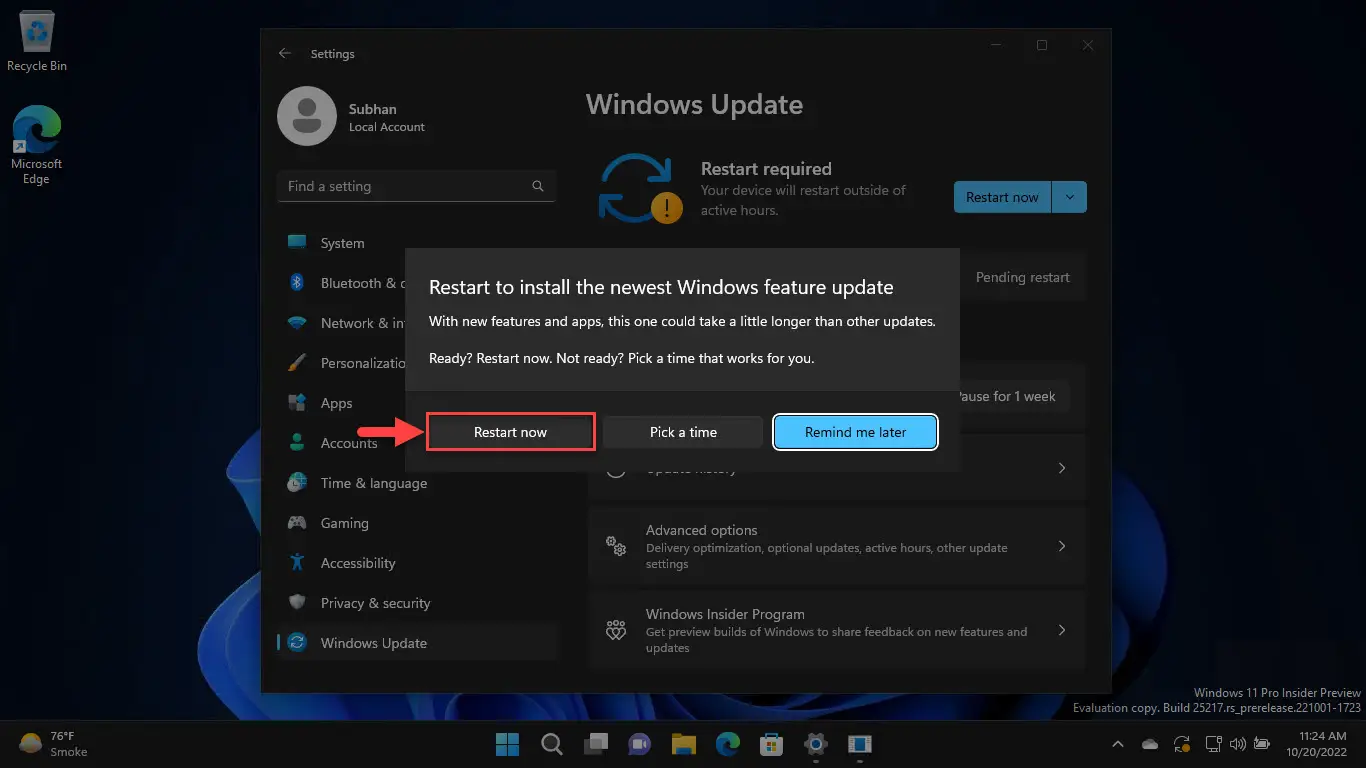Click Windows Update sync icon in sidebar
Screen dimensions: 1366x768
(x=297, y=643)
